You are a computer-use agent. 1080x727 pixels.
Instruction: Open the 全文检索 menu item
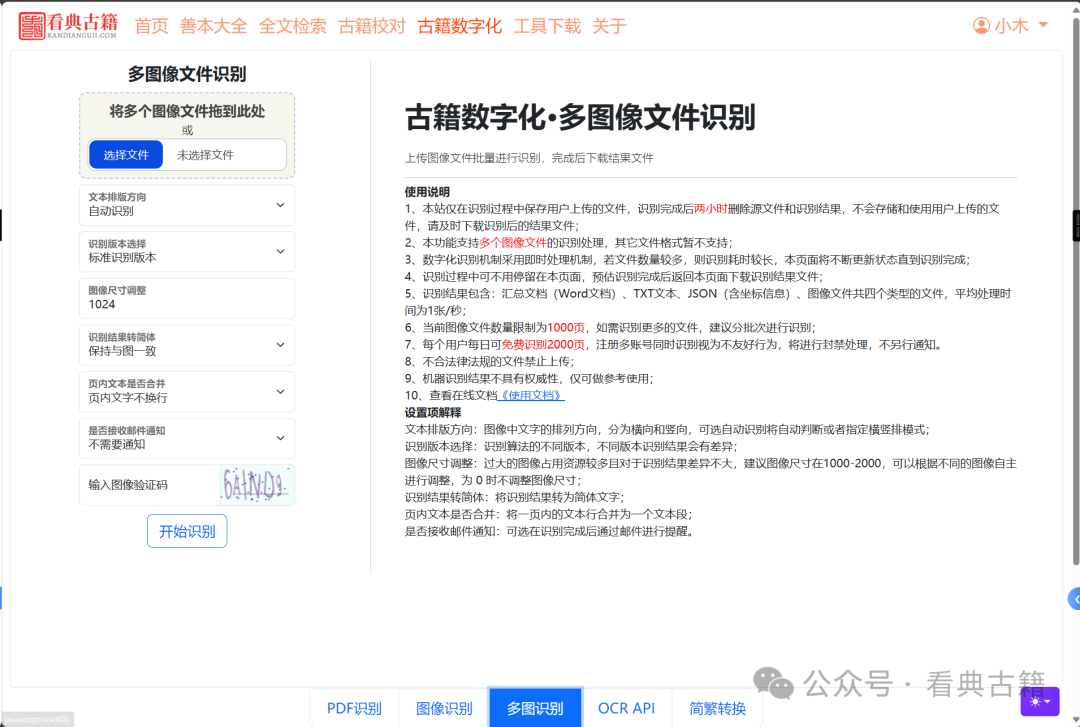(292, 27)
